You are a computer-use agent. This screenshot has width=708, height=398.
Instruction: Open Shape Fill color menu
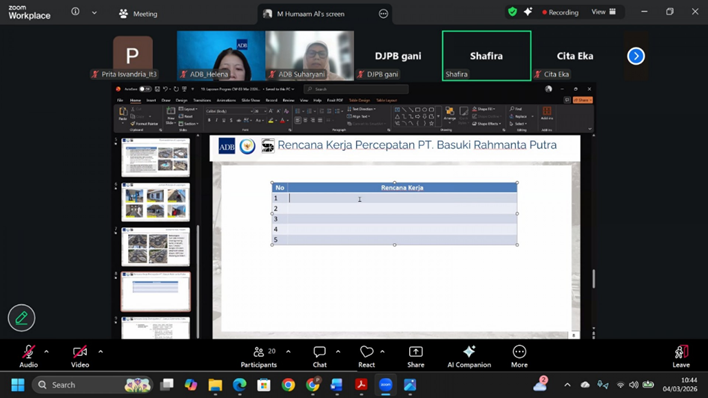pos(484,109)
